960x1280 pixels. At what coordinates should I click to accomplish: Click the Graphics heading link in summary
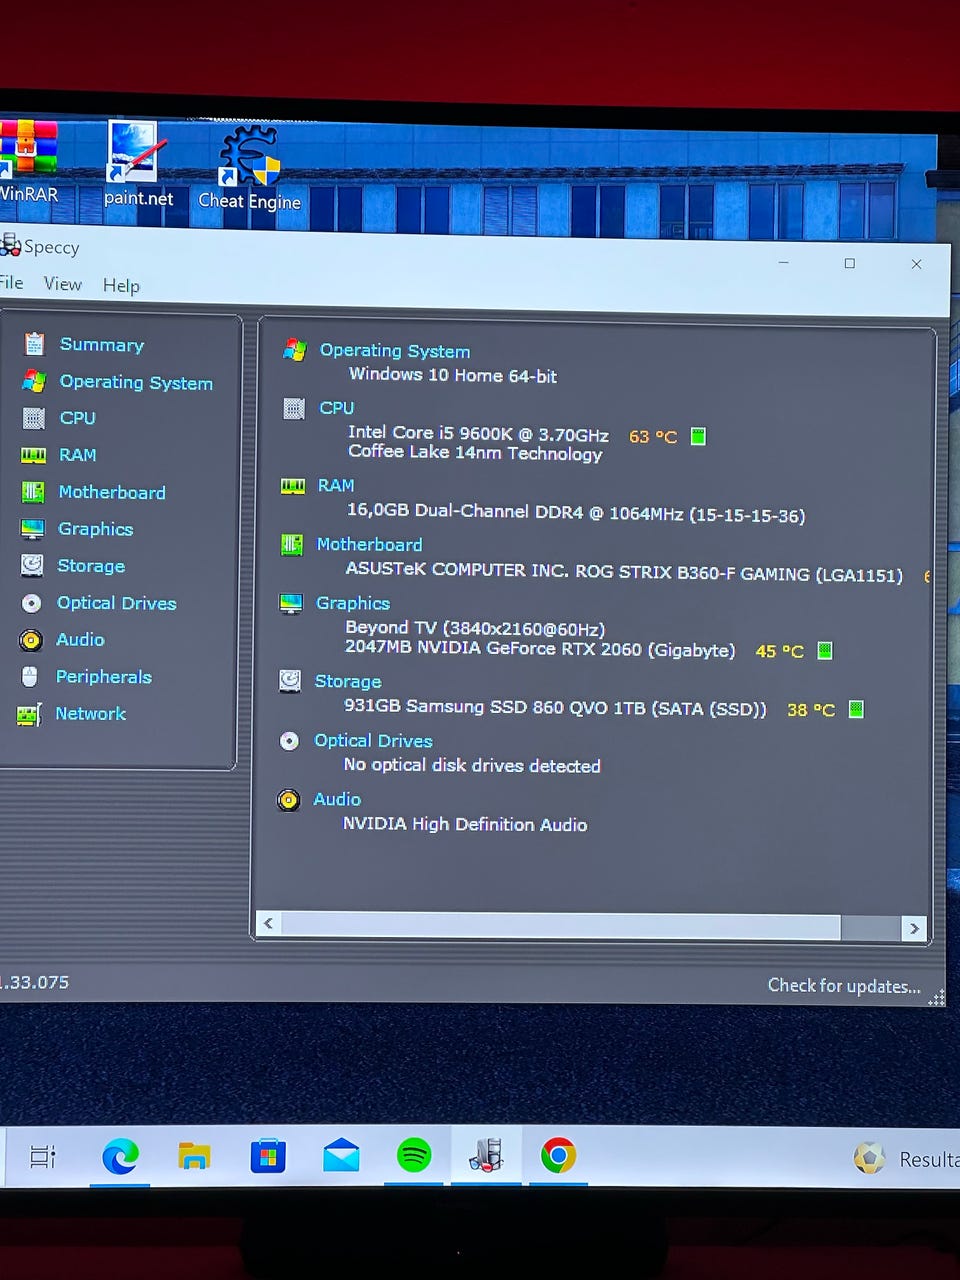[353, 603]
